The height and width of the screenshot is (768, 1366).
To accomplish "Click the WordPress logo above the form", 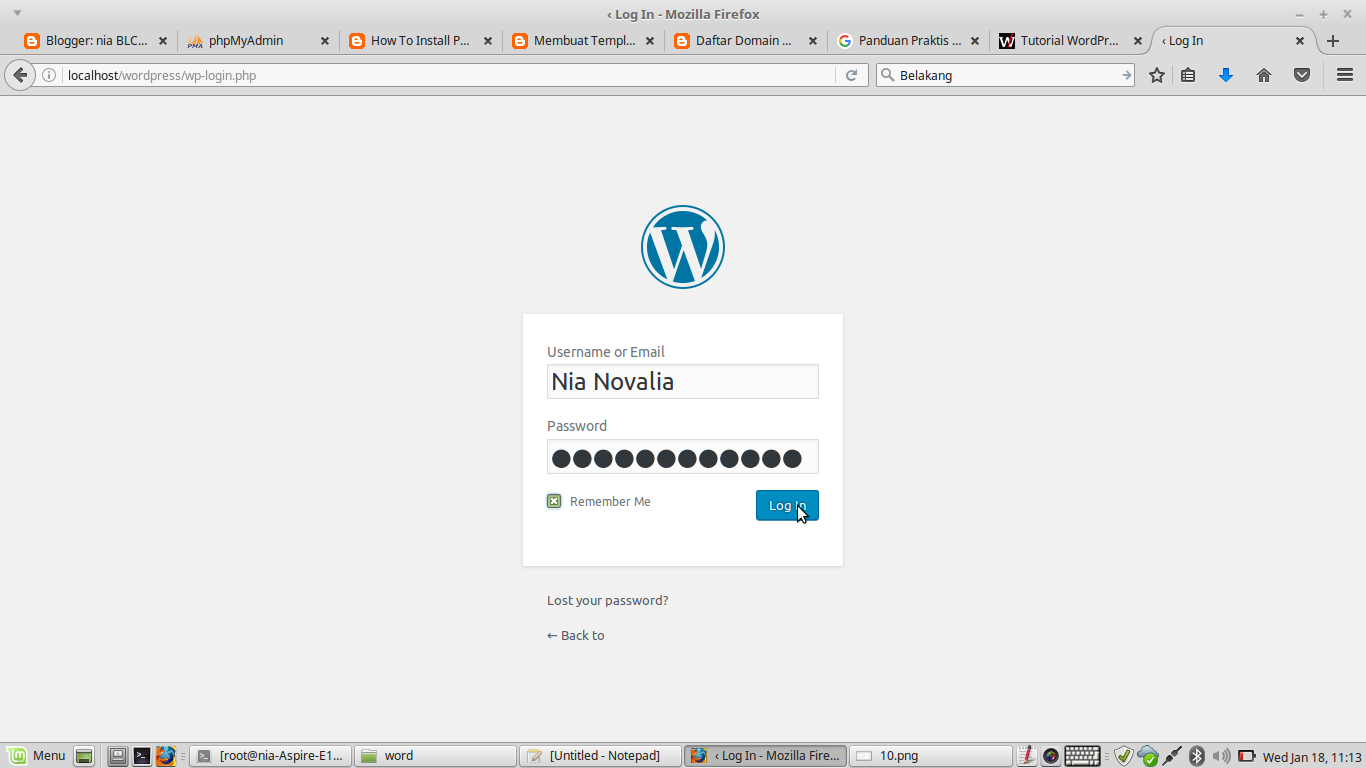I will pos(683,247).
